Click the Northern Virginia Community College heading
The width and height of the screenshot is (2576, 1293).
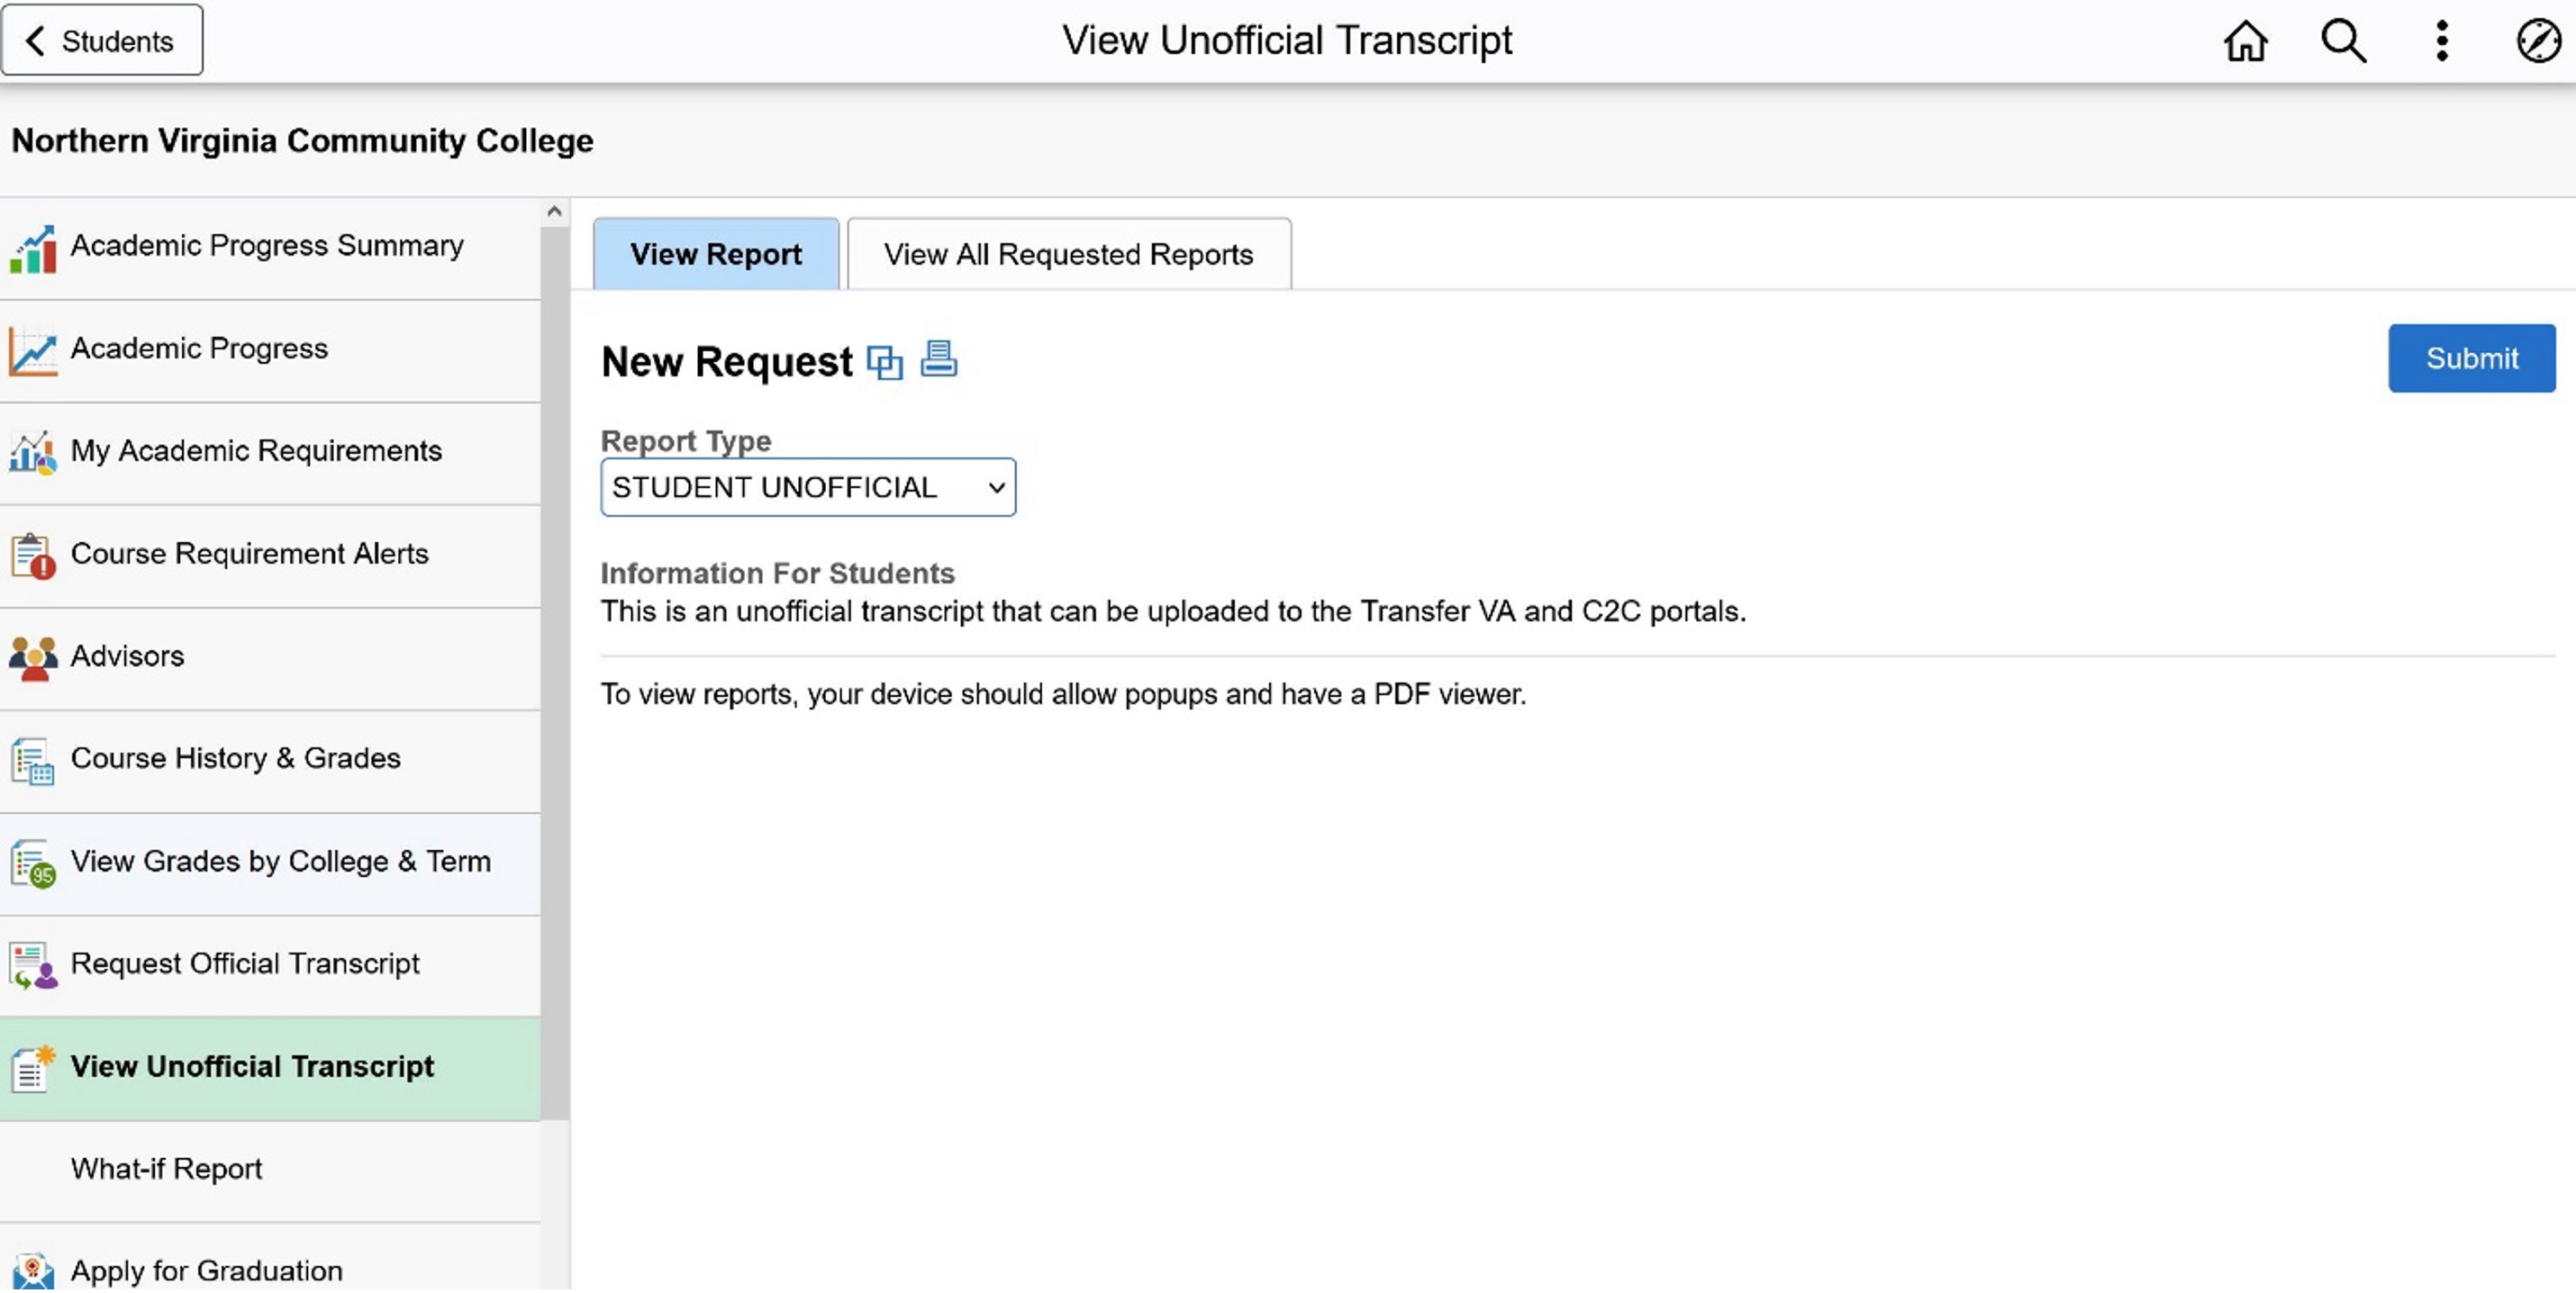coord(302,141)
